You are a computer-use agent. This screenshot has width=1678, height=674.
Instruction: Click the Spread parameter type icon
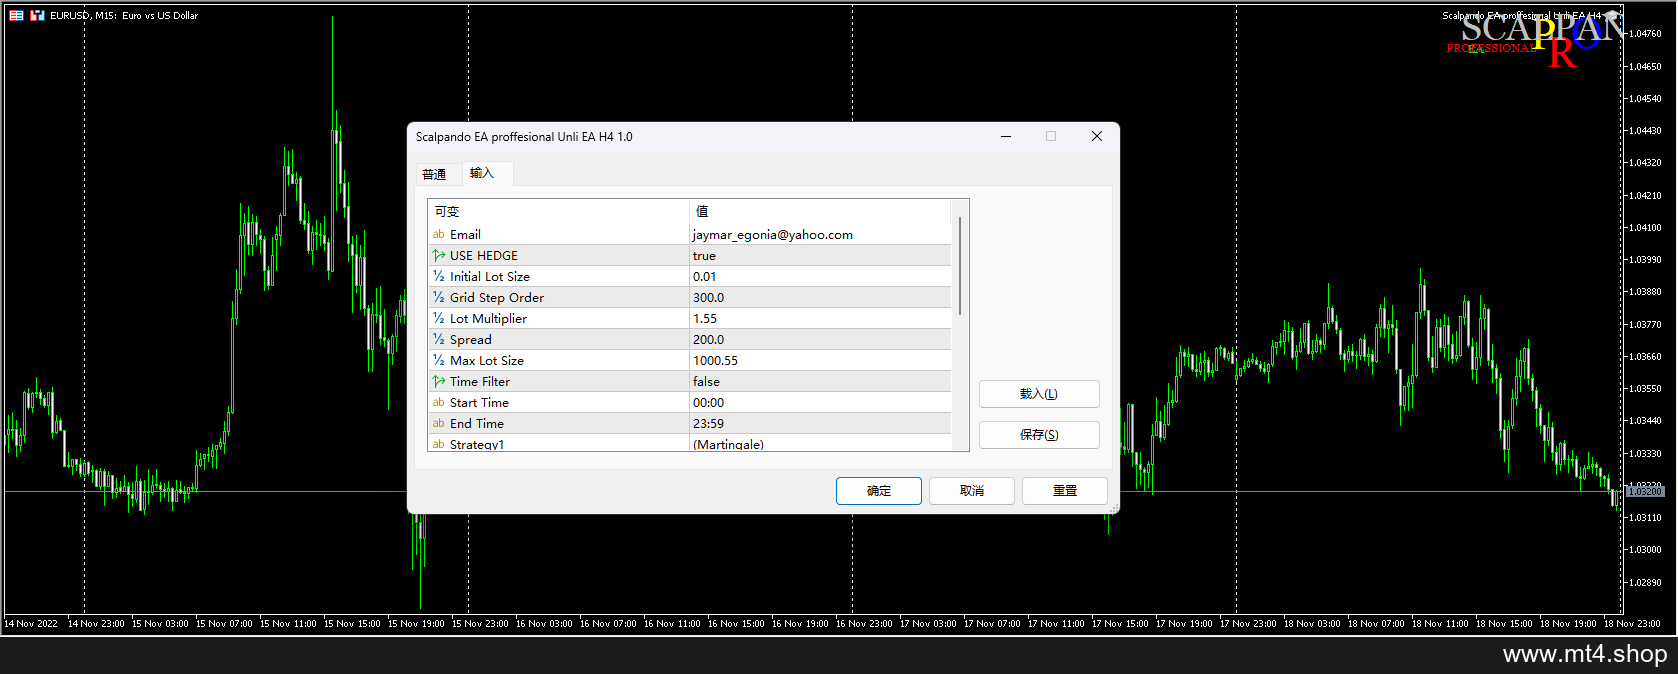click(438, 340)
